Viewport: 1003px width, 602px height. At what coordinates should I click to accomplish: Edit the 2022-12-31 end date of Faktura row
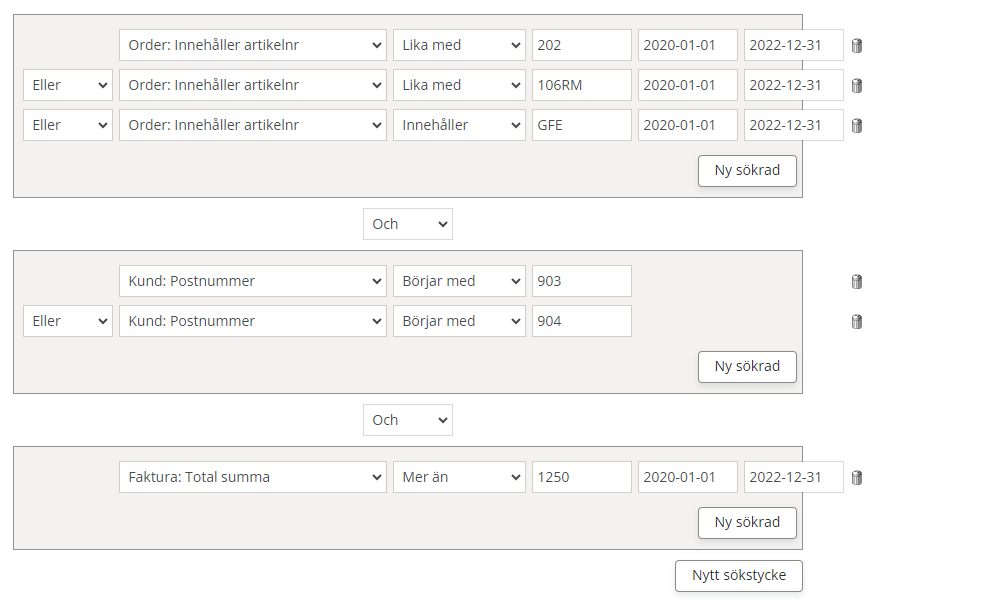793,477
